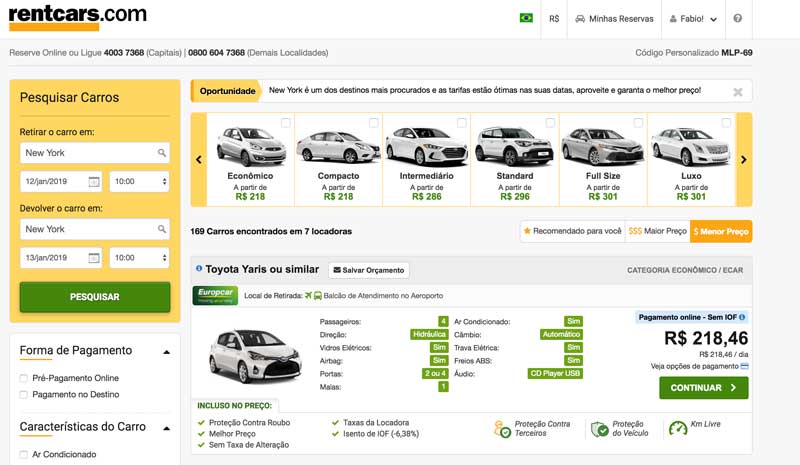Click the pickup date 12/jan/2019 field

coord(61,182)
